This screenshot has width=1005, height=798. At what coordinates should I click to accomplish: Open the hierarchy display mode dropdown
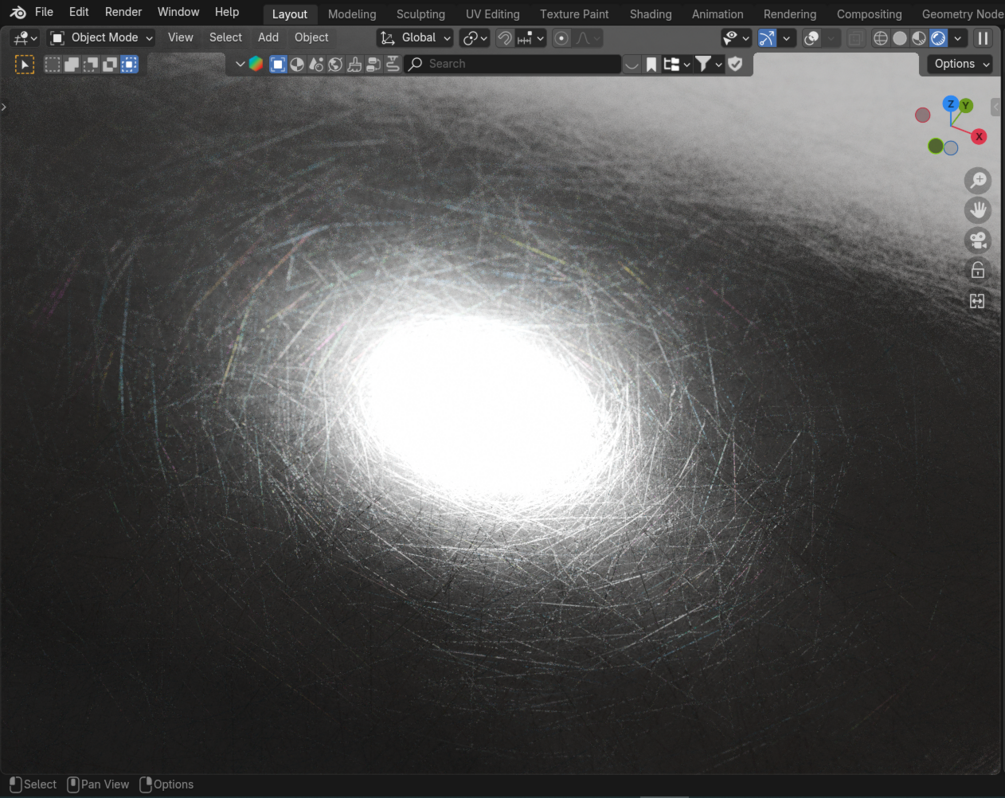677,64
